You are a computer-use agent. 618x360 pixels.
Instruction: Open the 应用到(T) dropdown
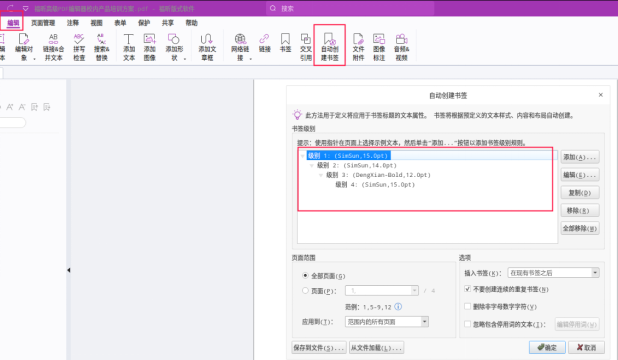click(387, 322)
